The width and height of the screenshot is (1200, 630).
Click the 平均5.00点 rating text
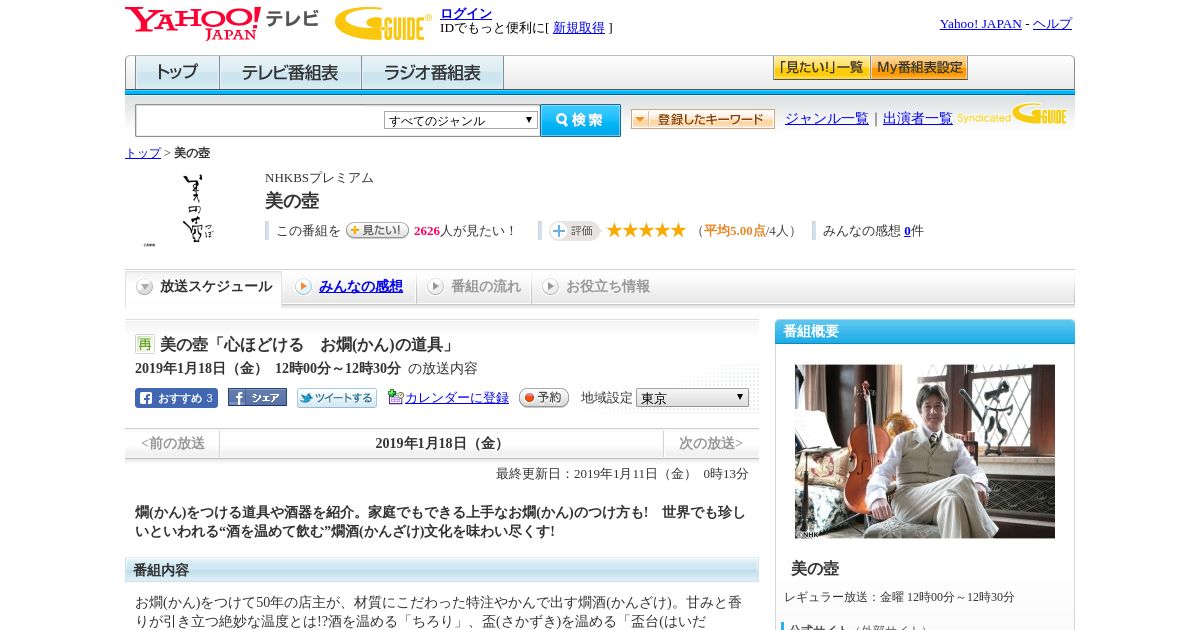coord(735,231)
